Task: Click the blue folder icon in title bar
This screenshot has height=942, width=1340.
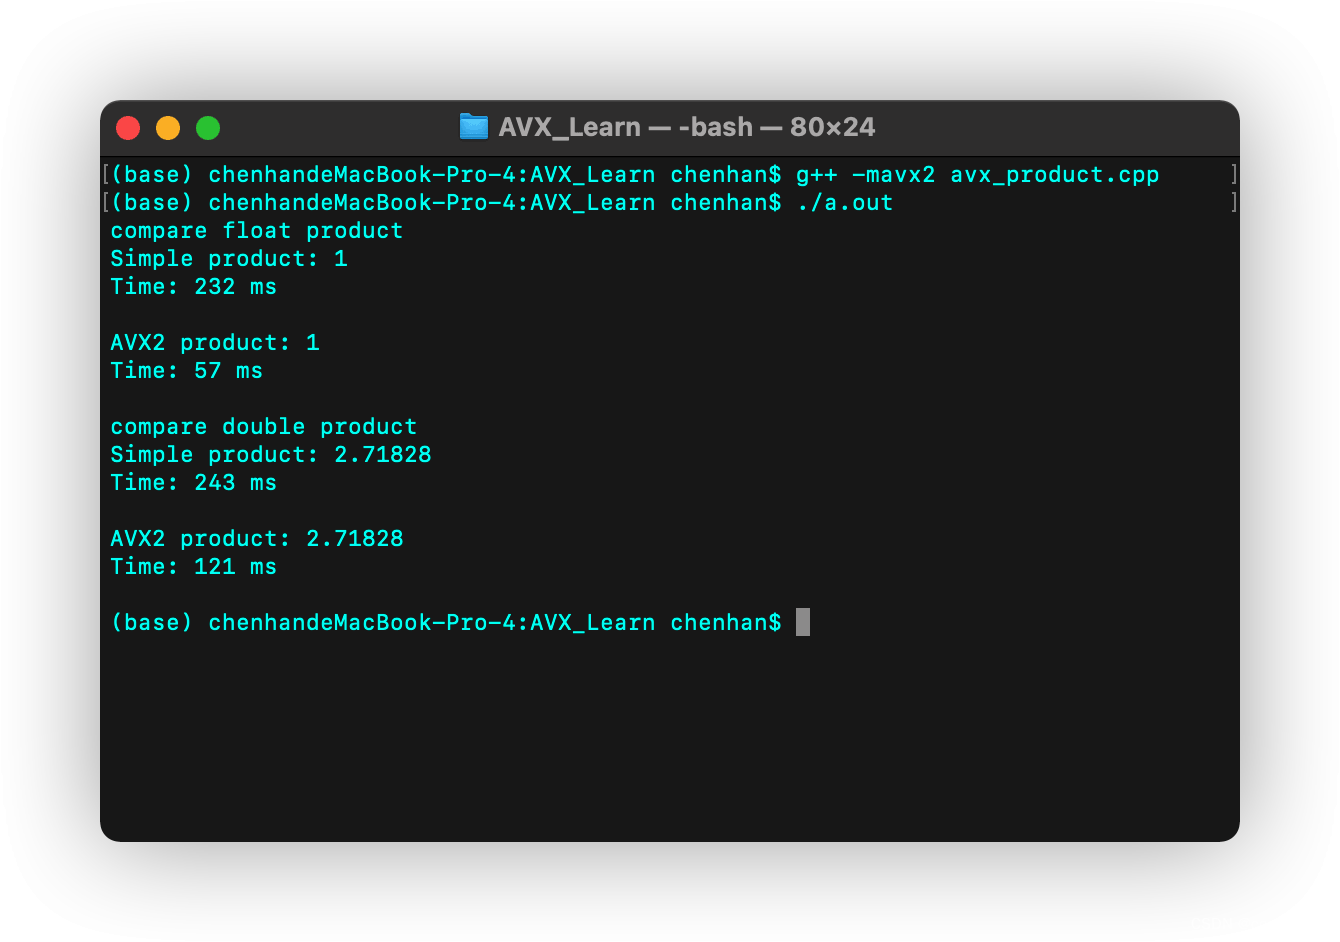Action: click(473, 127)
